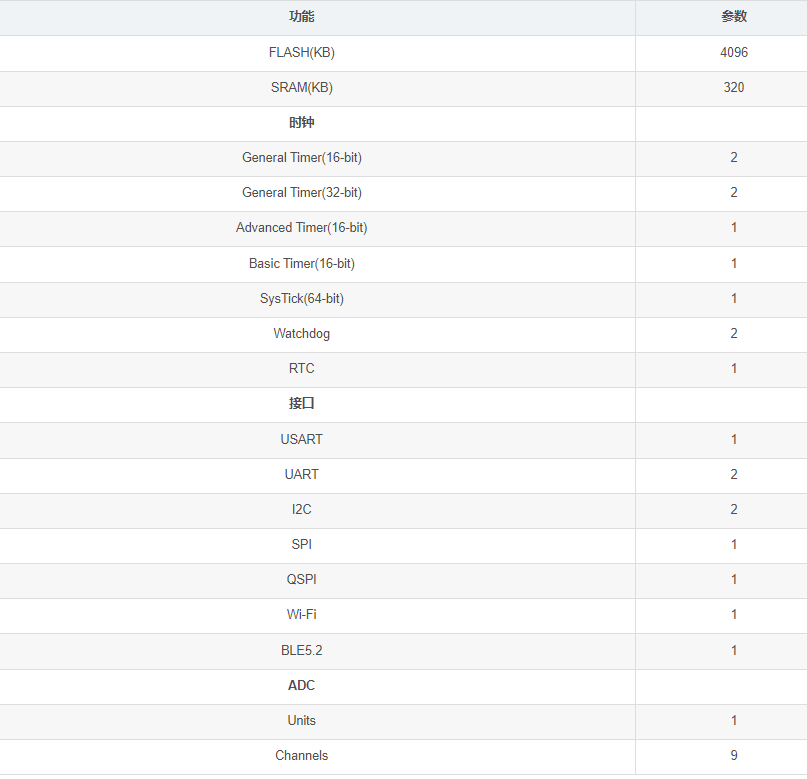The width and height of the screenshot is (807, 779).
Task: Click the 接口 section heading
Action: click(x=302, y=403)
